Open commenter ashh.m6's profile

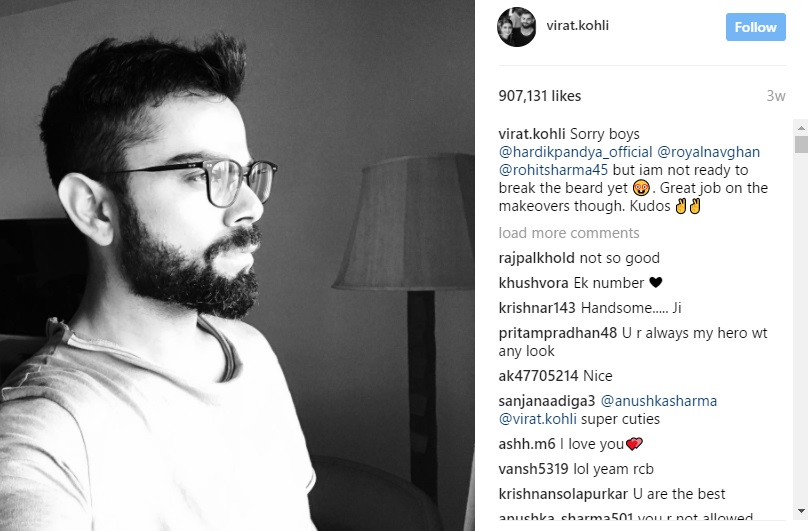click(527, 444)
